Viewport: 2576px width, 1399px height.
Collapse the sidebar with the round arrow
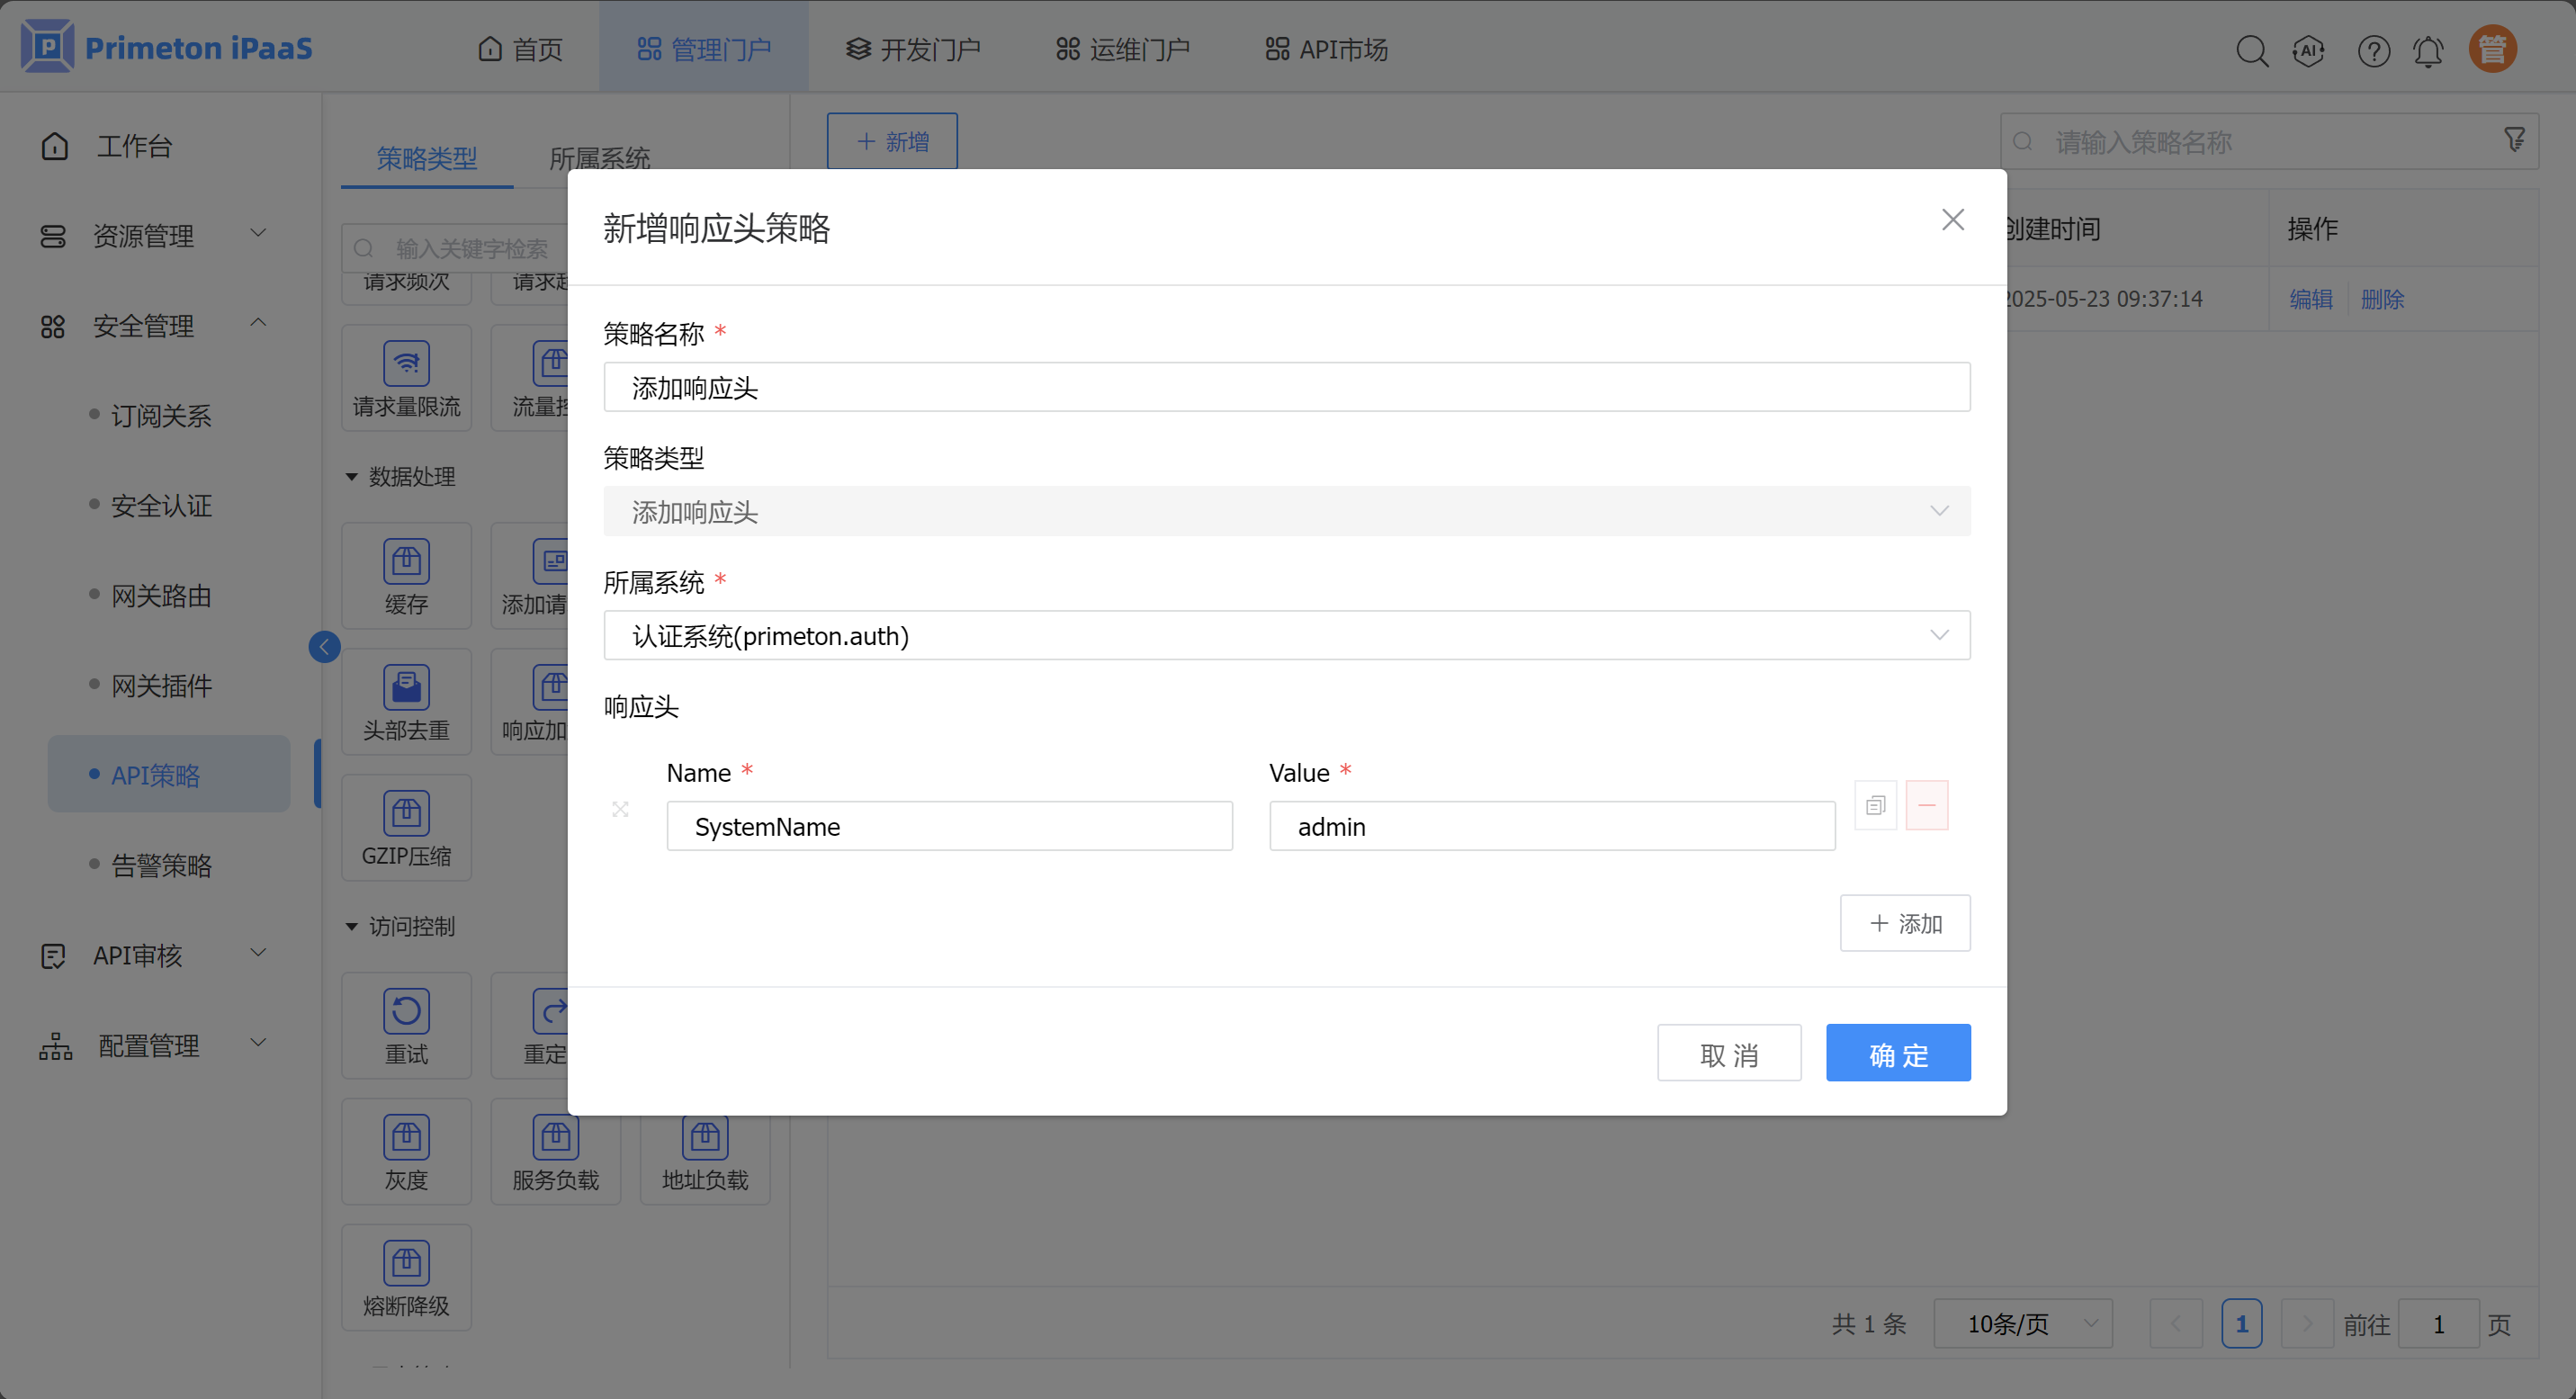pos(324,647)
